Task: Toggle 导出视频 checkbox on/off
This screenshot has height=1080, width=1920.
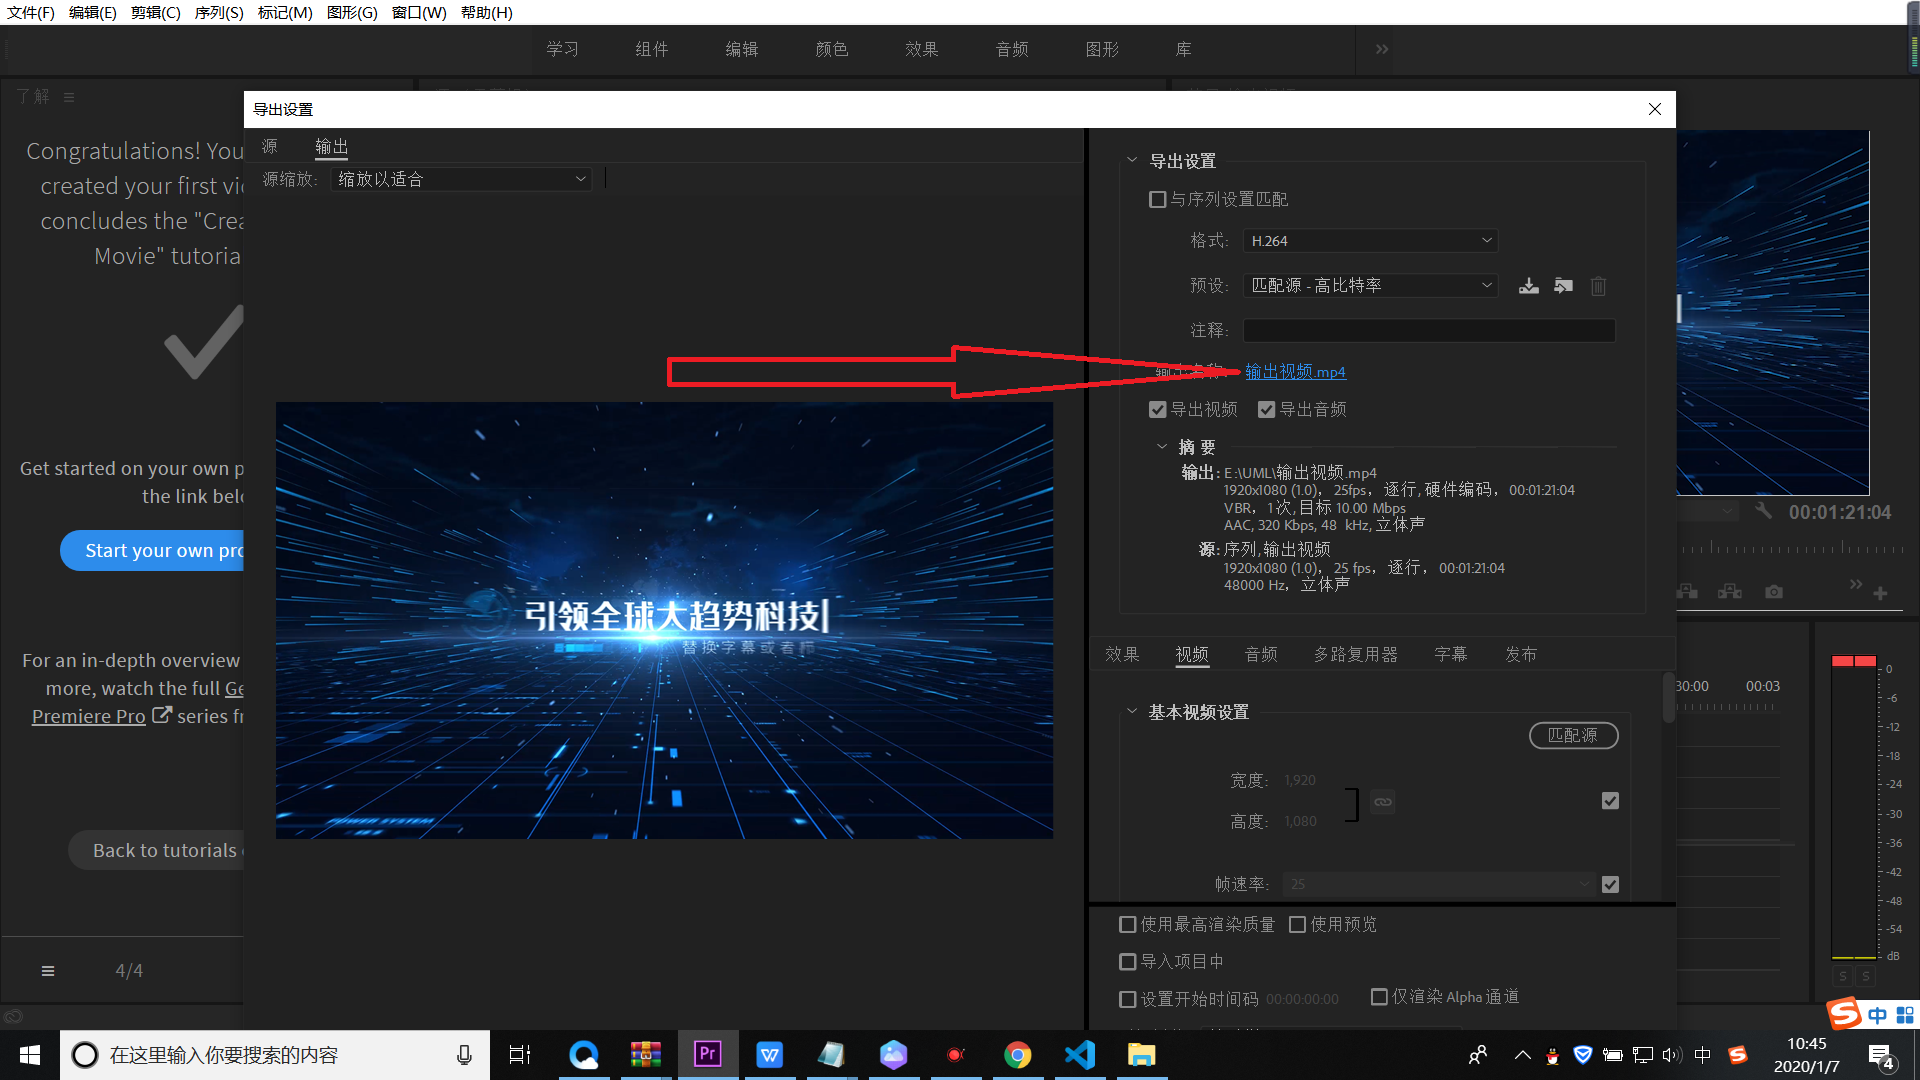Action: tap(1156, 409)
